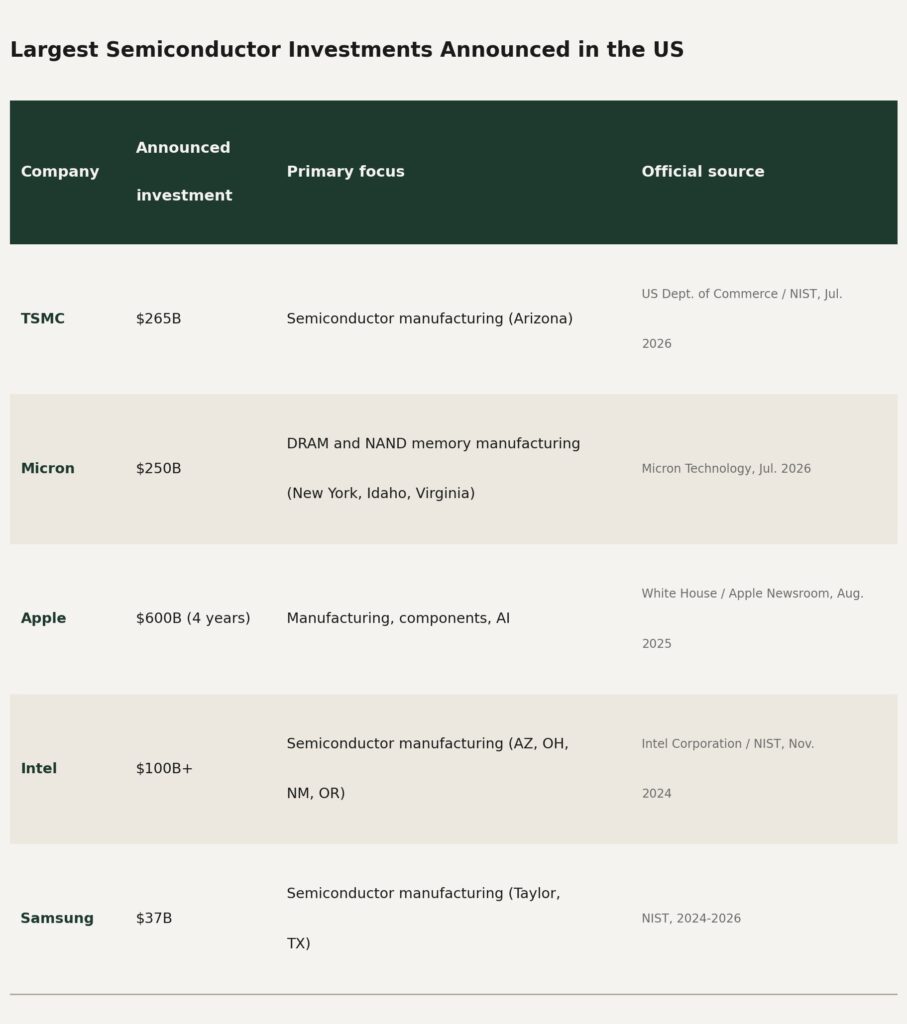Open the White House / Apple Newsroom source
The height and width of the screenshot is (1024, 907).
click(x=752, y=618)
